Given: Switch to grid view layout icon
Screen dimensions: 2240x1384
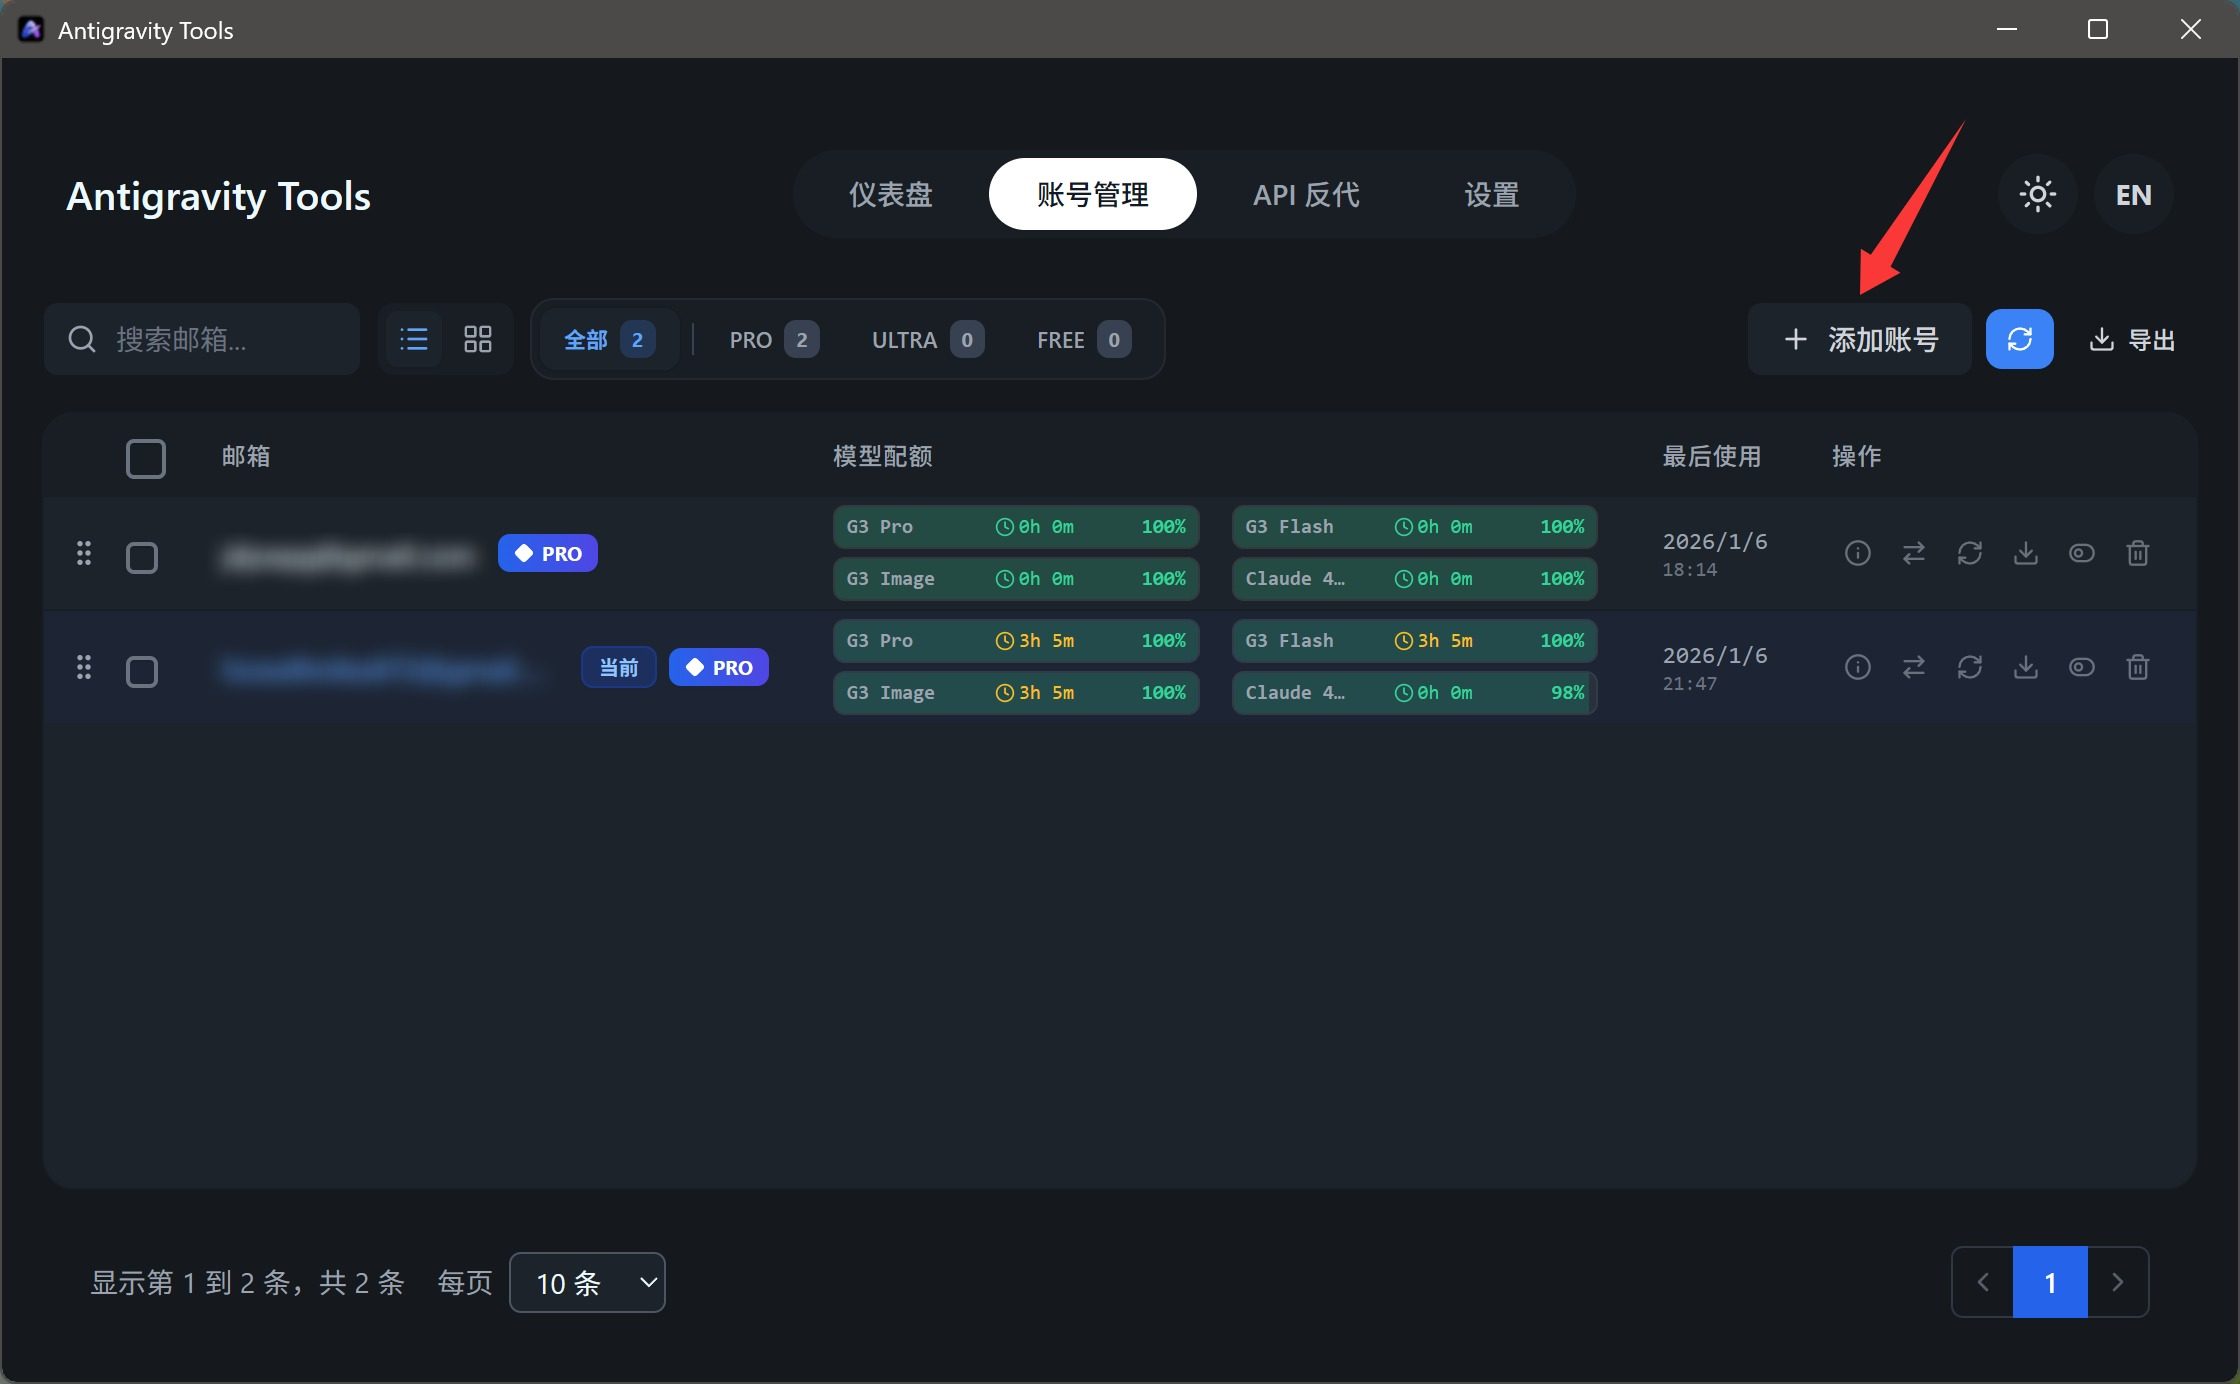Looking at the screenshot, I should (477, 339).
